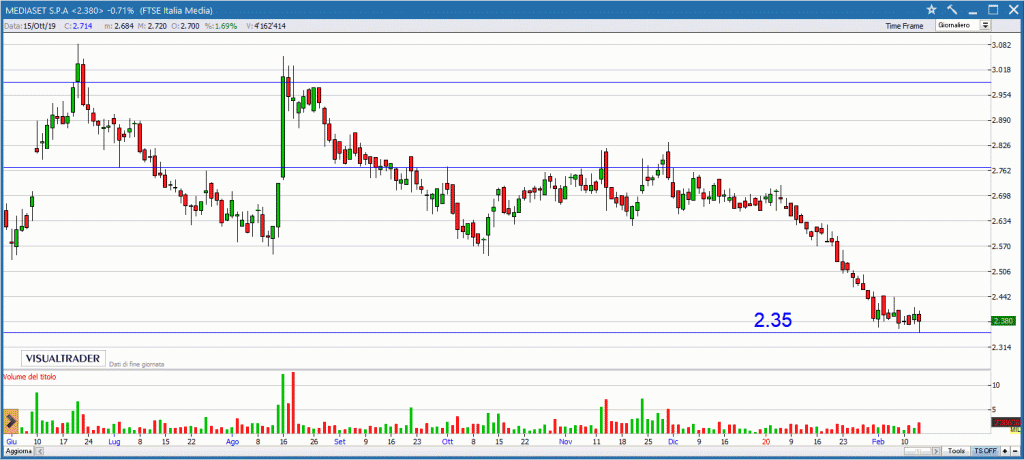
Task: Click the right scroll arrow beside Tools
Action: coord(936,451)
